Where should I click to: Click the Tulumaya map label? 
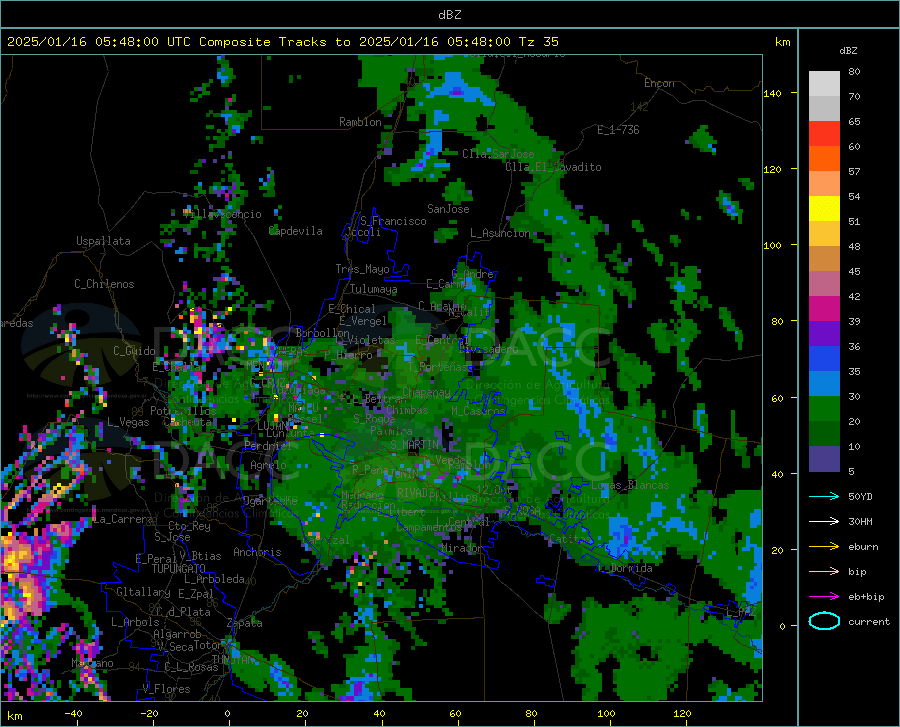(x=373, y=289)
